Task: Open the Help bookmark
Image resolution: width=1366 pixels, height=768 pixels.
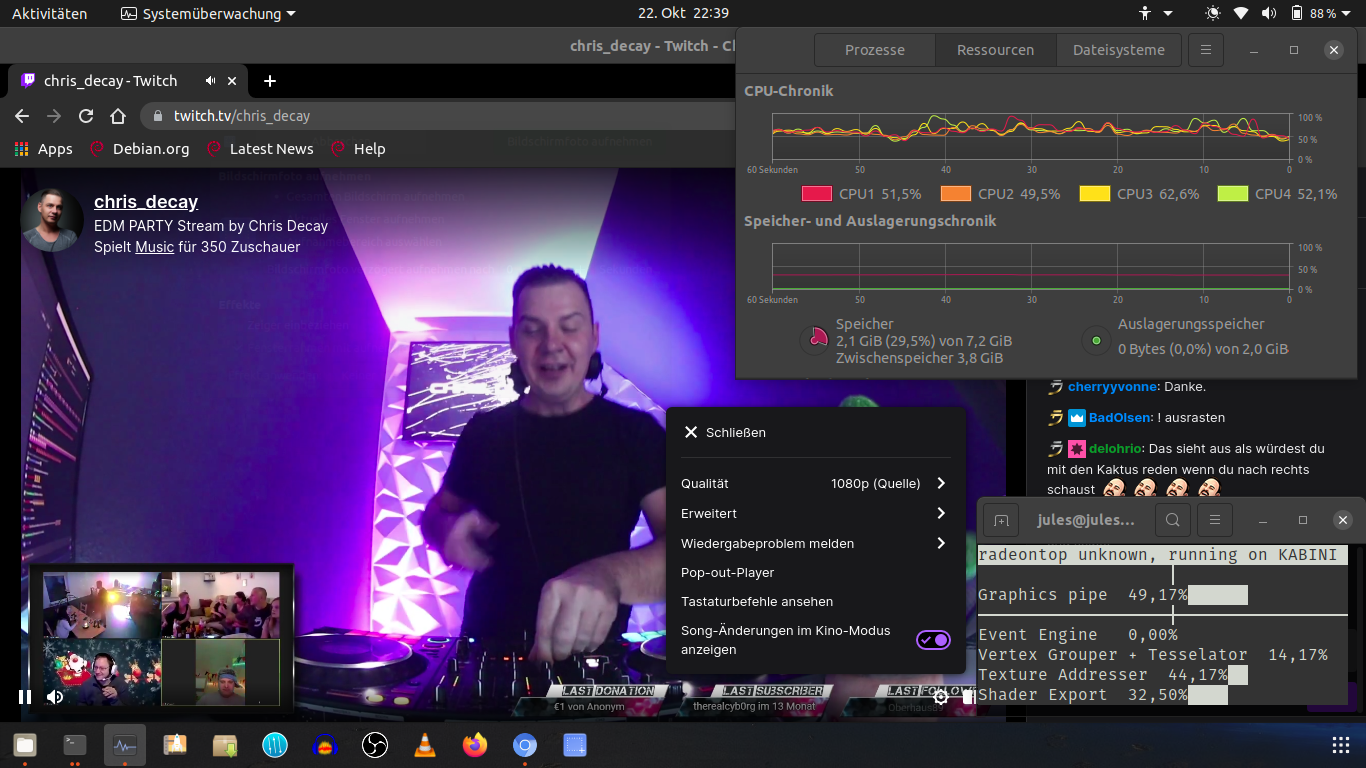Action: 358,149
